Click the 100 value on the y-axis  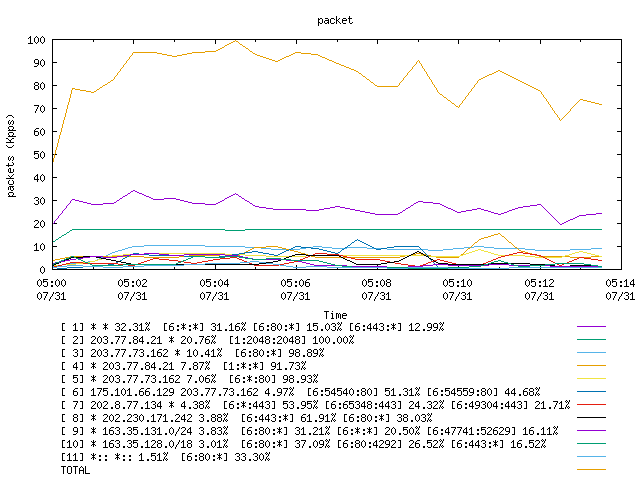pos(36,40)
